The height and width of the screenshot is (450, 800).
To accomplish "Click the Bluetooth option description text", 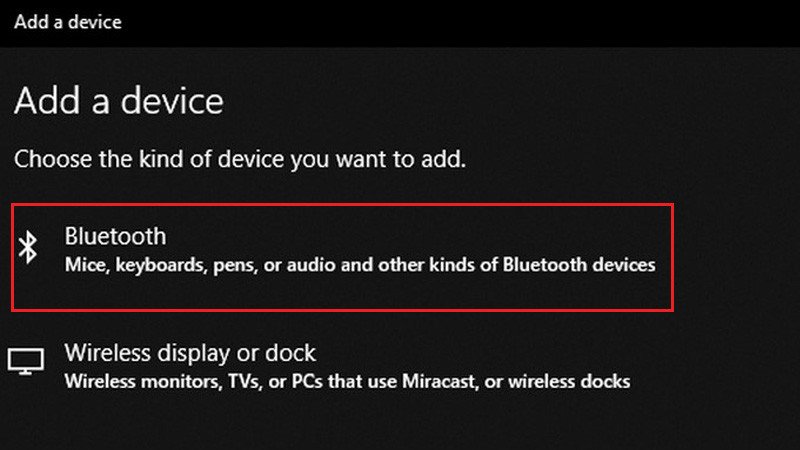I will (x=360, y=266).
